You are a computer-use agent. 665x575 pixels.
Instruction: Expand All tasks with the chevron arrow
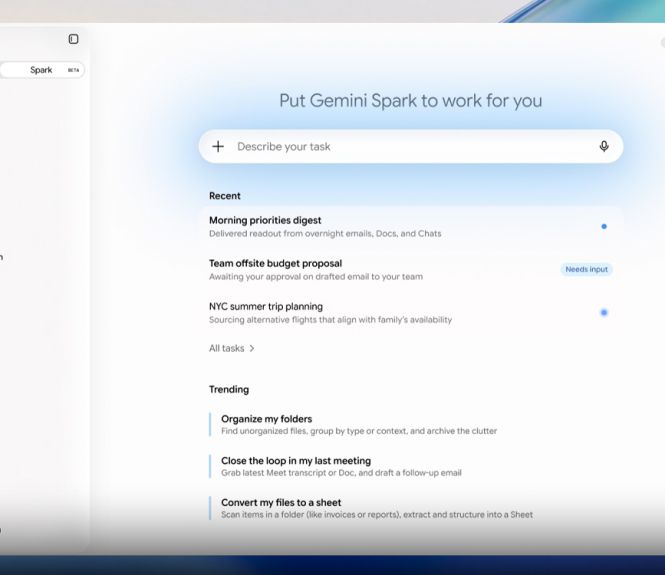click(x=252, y=348)
